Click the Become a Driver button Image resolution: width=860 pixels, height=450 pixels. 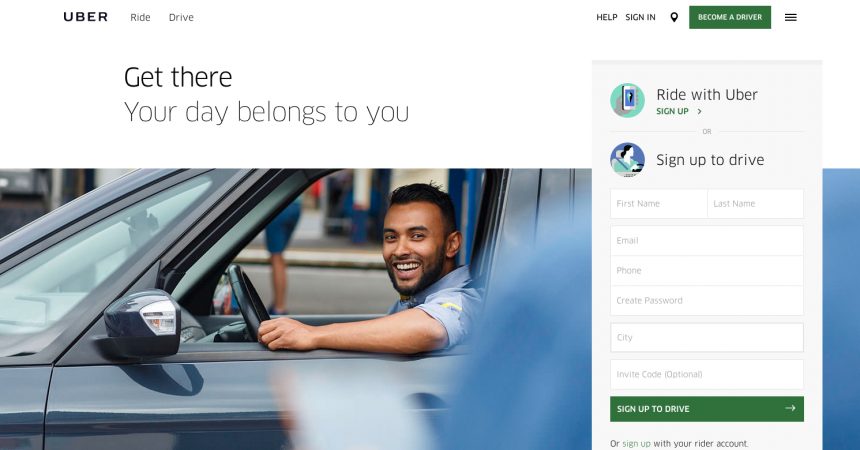click(x=730, y=18)
